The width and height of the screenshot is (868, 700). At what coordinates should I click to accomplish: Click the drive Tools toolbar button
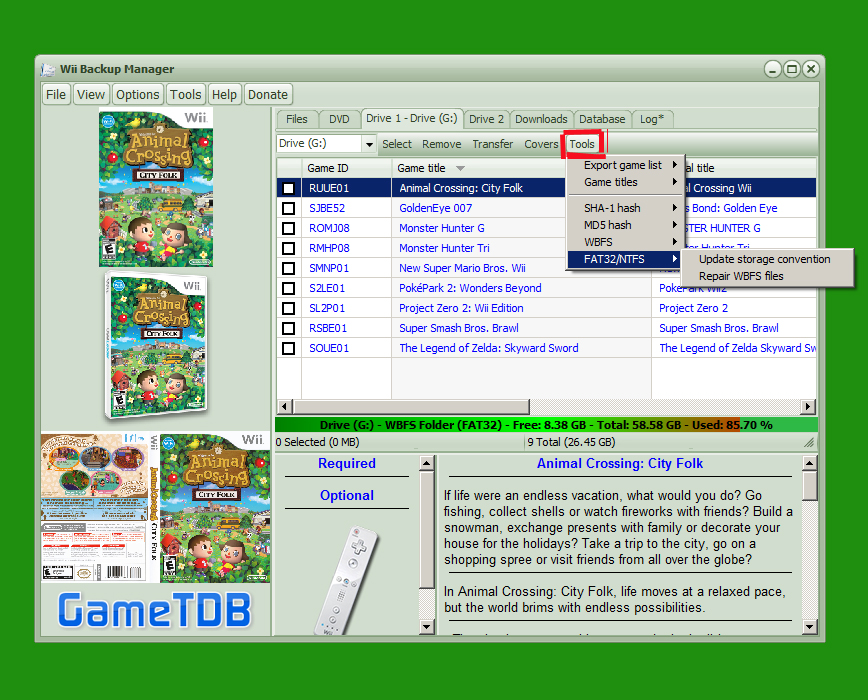[x=582, y=144]
